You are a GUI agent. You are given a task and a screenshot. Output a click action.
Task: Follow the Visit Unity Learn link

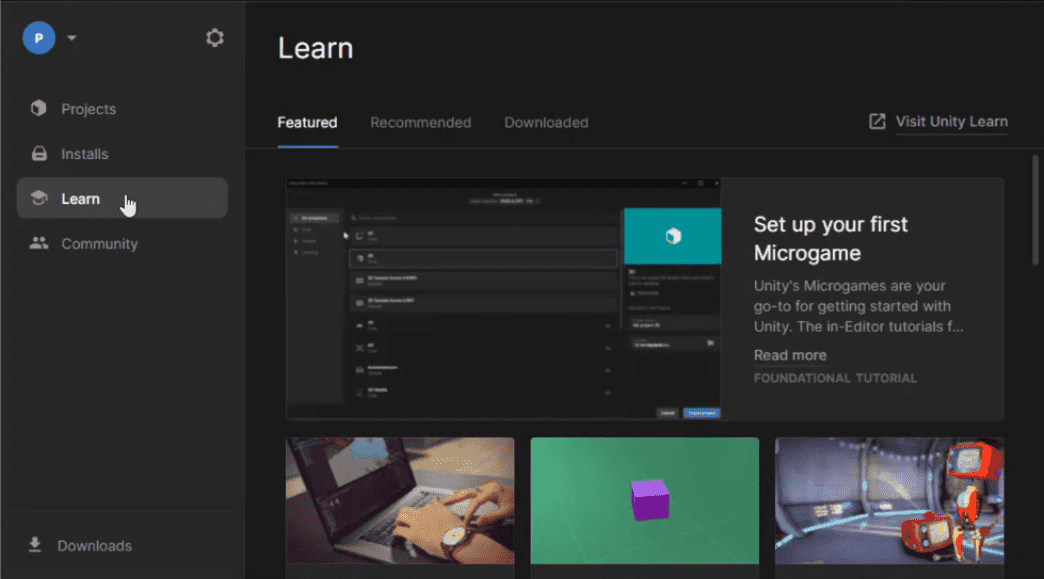pyautogui.click(x=951, y=122)
